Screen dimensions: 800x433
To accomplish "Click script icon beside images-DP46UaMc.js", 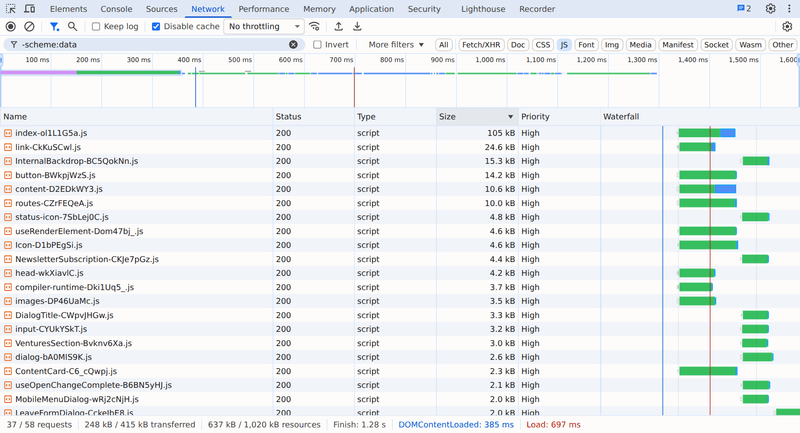I will tap(8, 301).
